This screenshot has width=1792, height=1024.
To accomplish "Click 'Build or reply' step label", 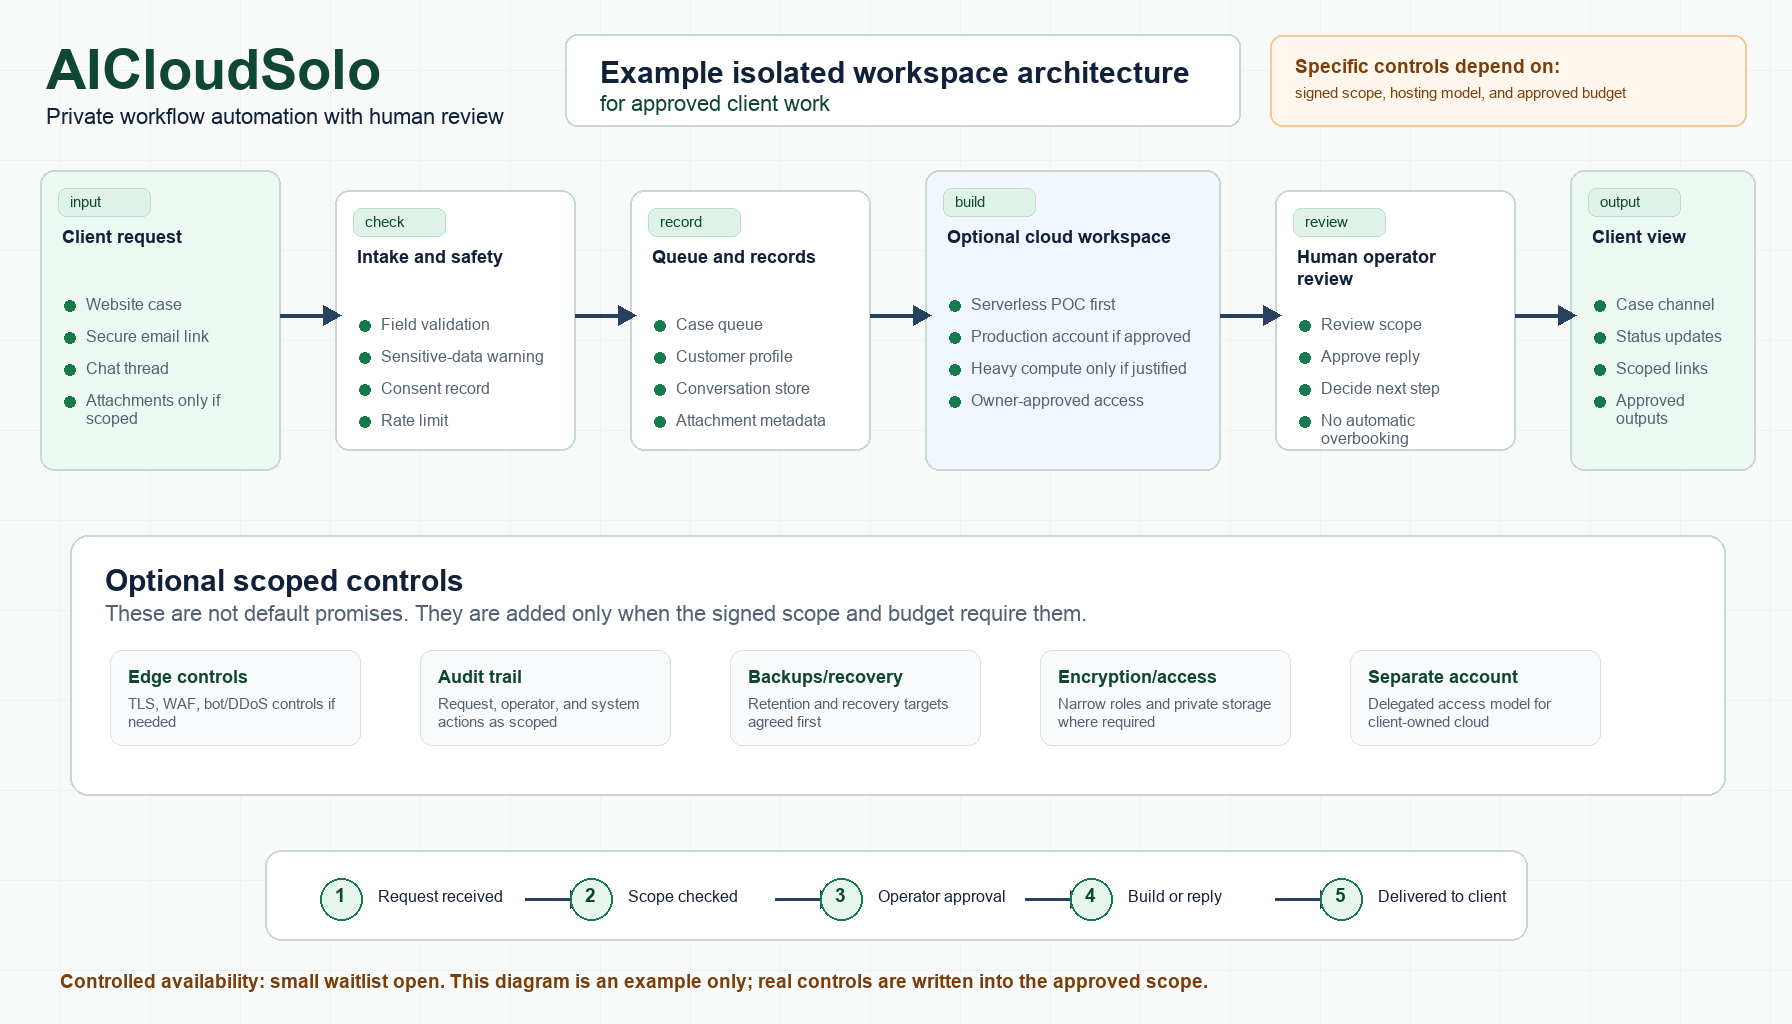I will point(1175,897).
